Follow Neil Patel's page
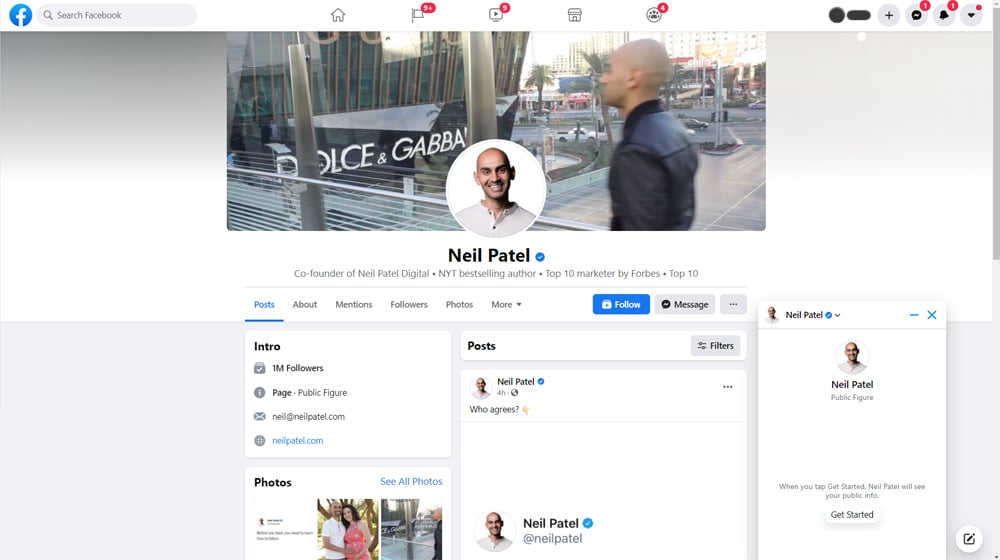The height and width of the screenshot is (560, 1000). coord(621,304)
